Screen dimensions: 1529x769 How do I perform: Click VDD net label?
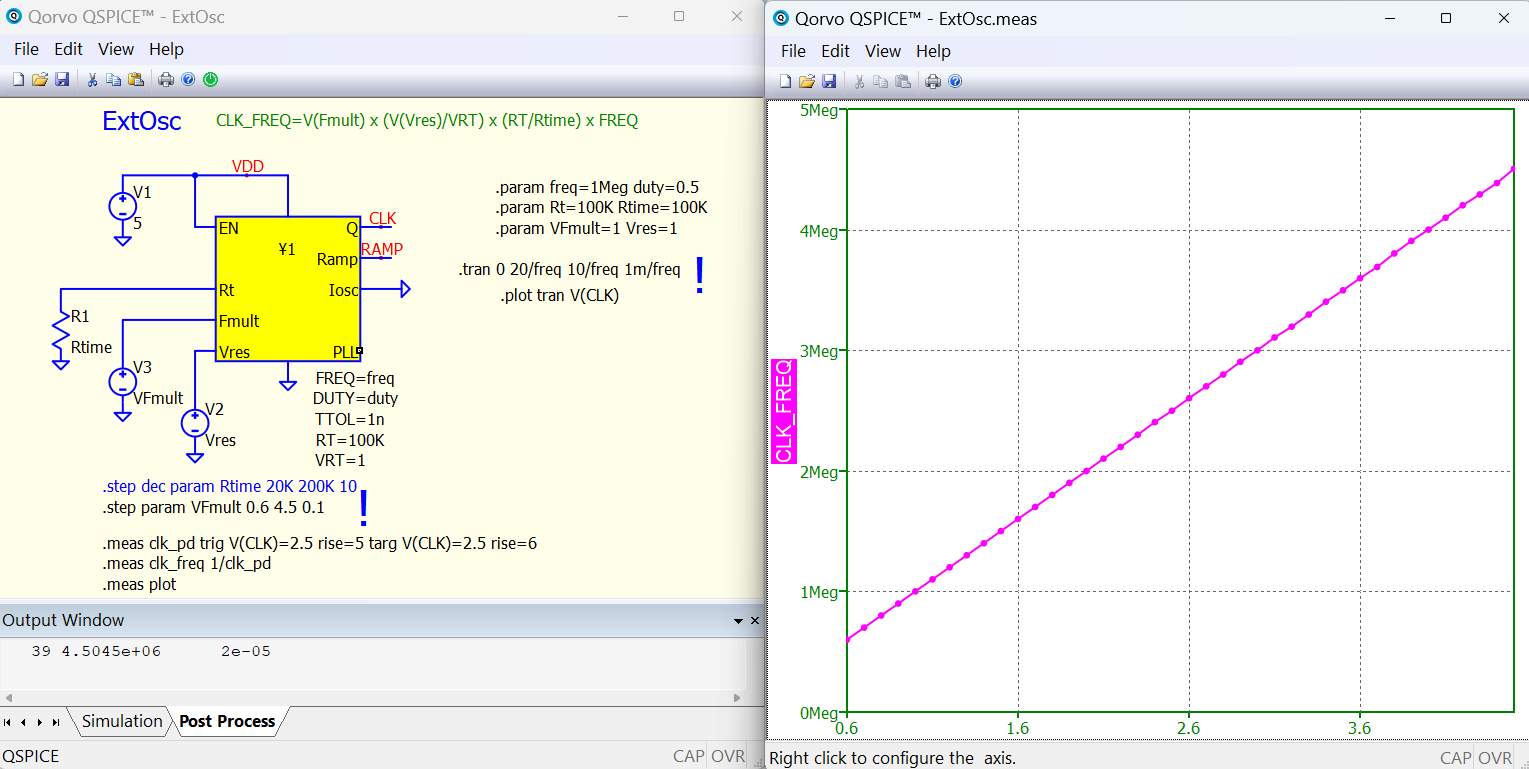pyautogui.click(x=248, y=166)
